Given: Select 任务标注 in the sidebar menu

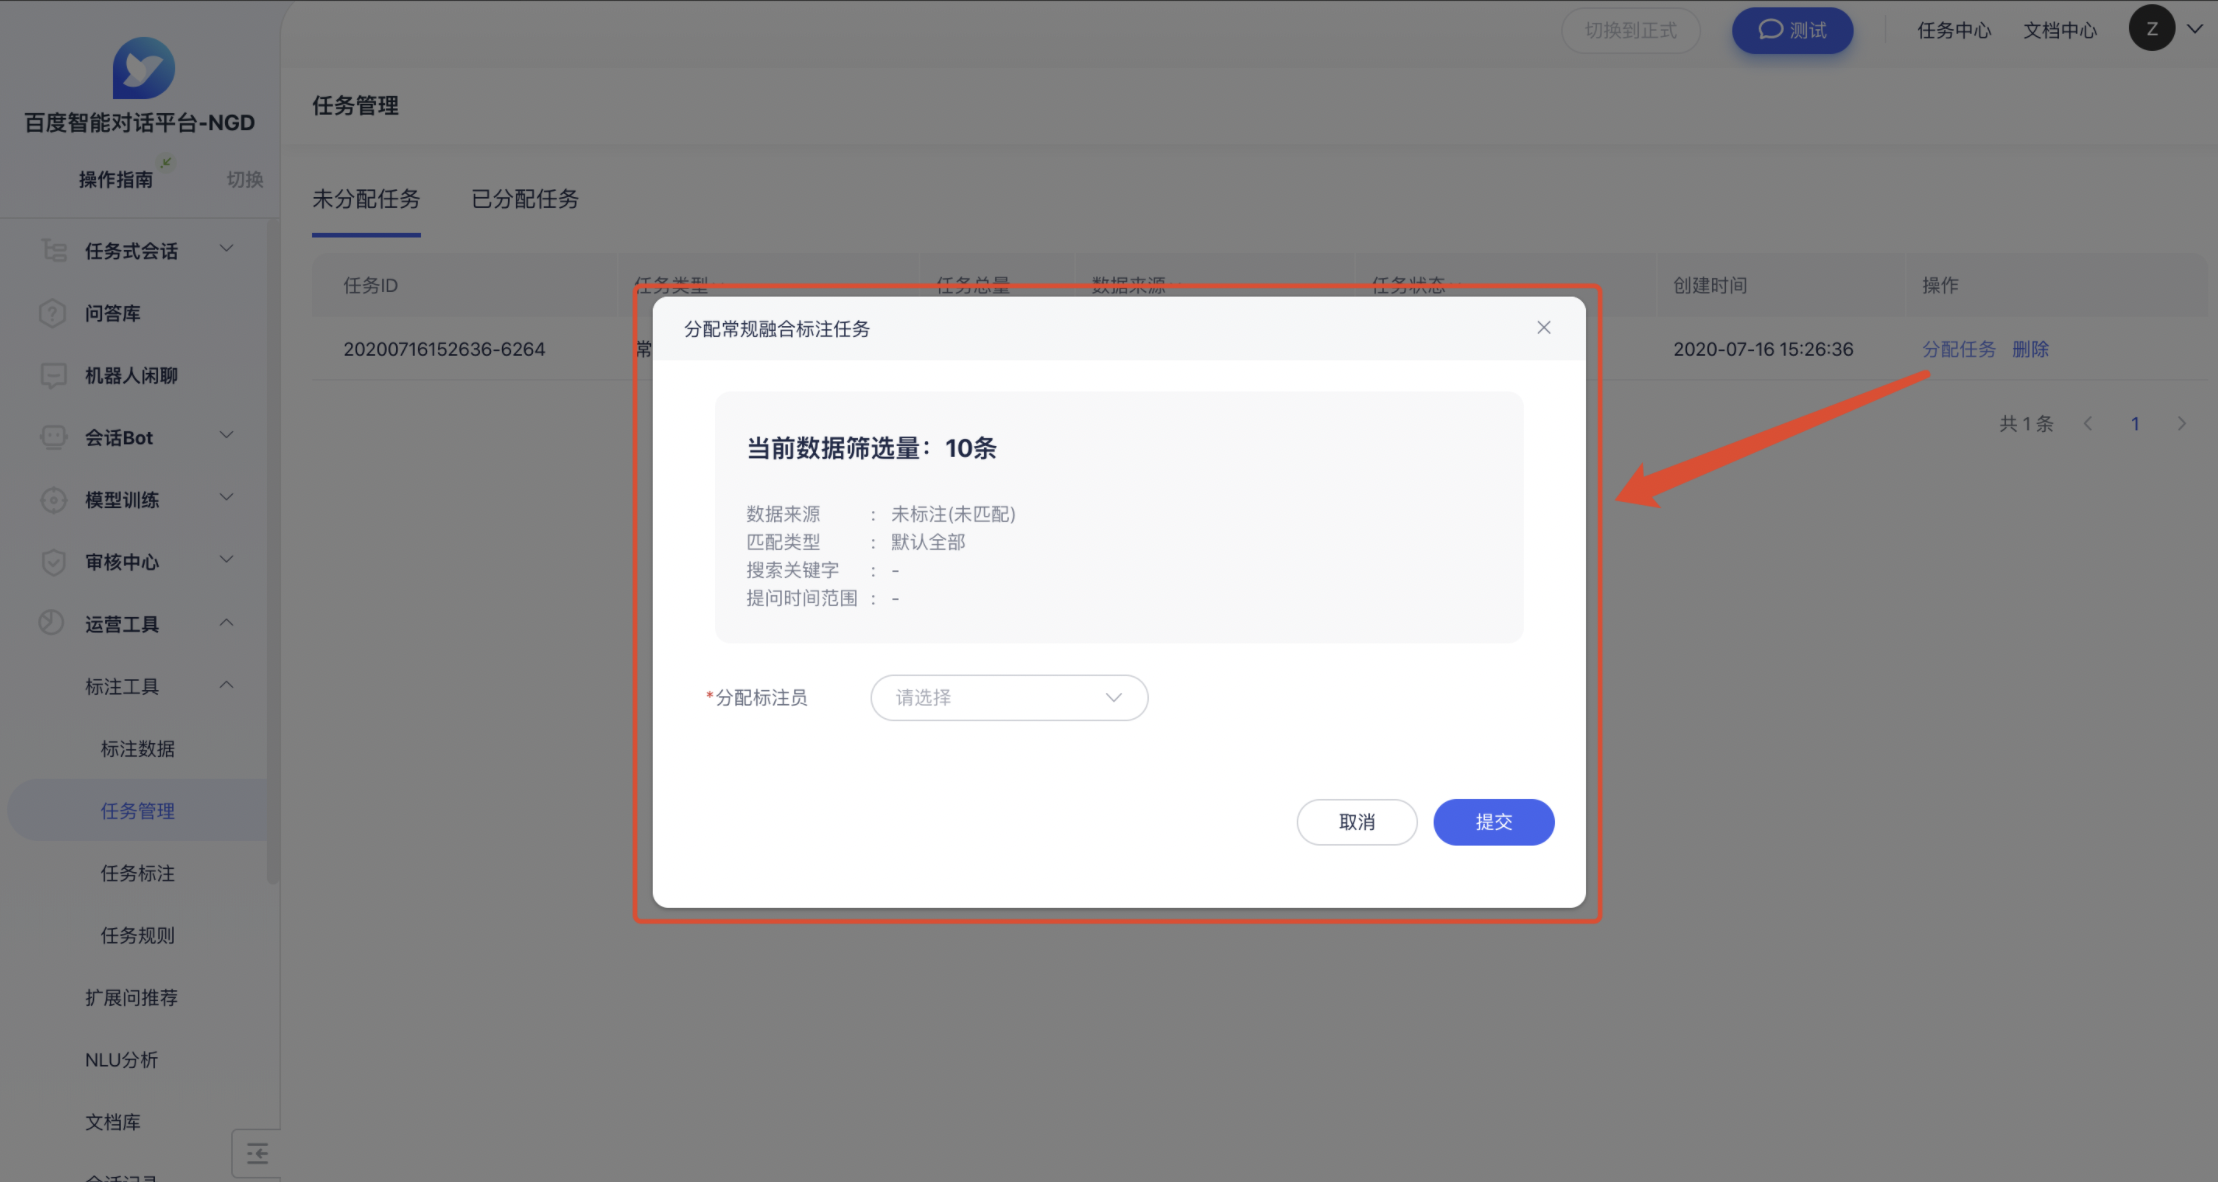Looking at the screenshot, I should (138, 873).
